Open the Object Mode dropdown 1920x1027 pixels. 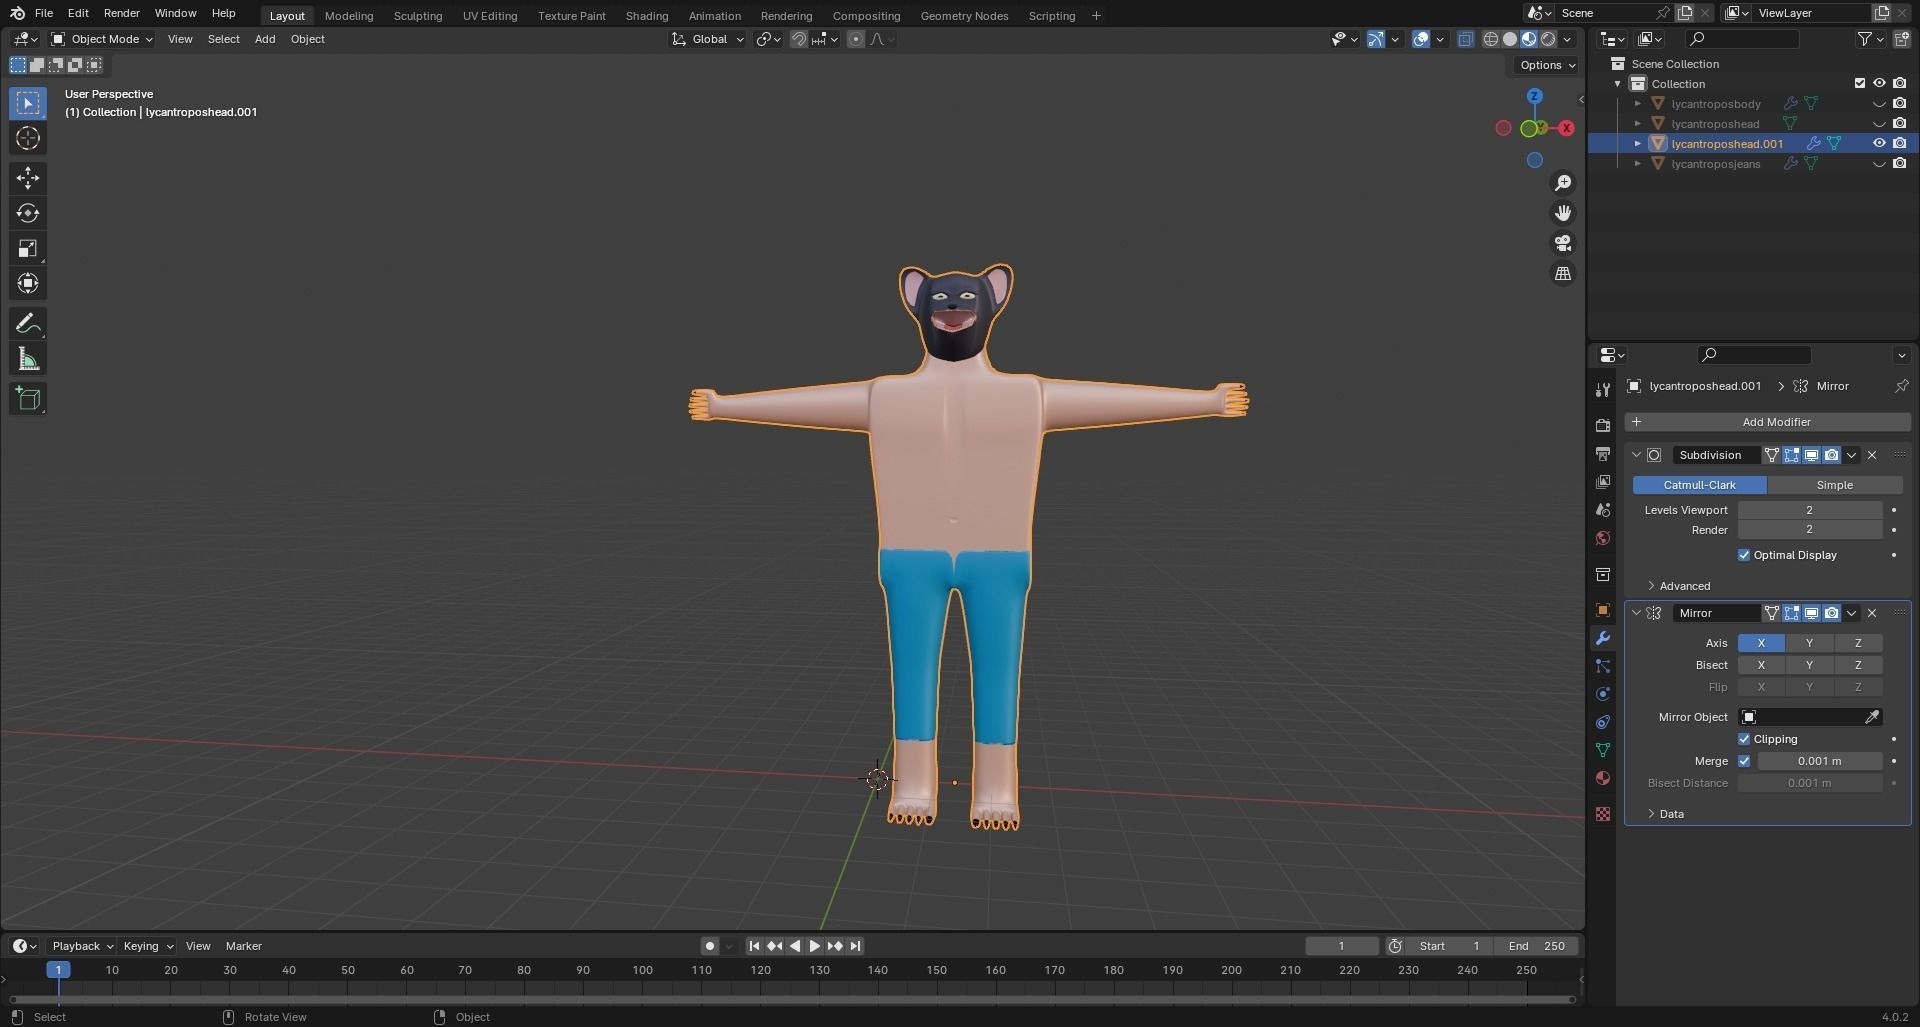tap(102, 39)
